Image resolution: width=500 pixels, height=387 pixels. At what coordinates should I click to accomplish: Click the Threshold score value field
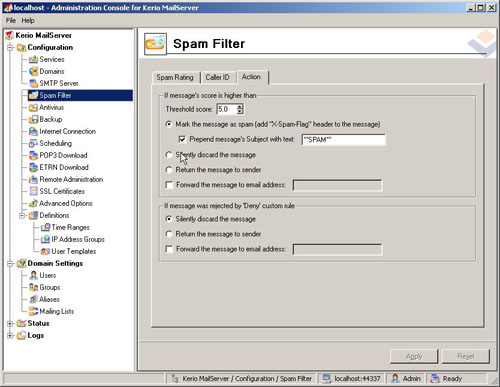click(227, 109)
